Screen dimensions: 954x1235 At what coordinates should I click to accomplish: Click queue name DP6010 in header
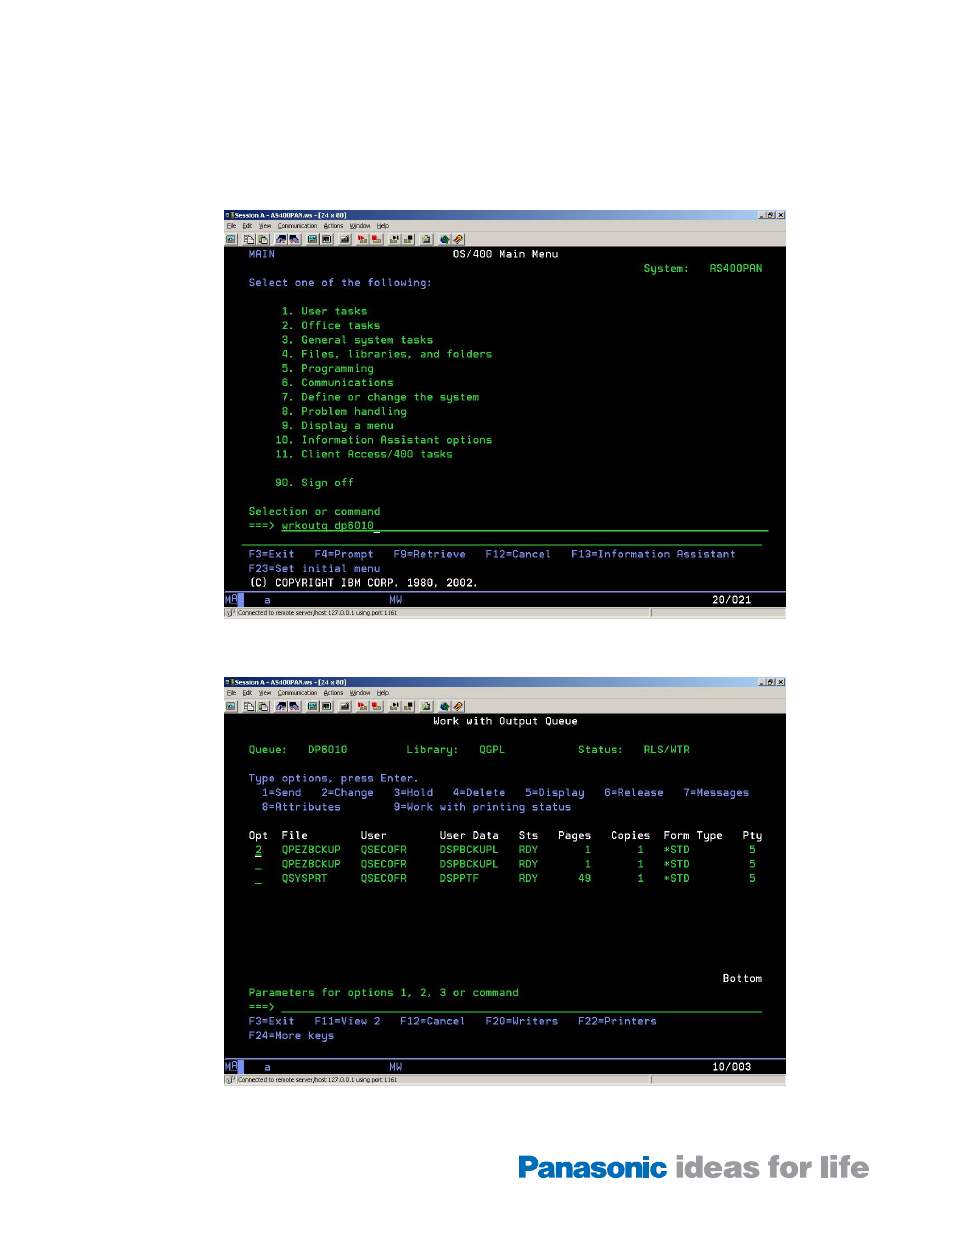pyautogui.click(x=327, y=750)
